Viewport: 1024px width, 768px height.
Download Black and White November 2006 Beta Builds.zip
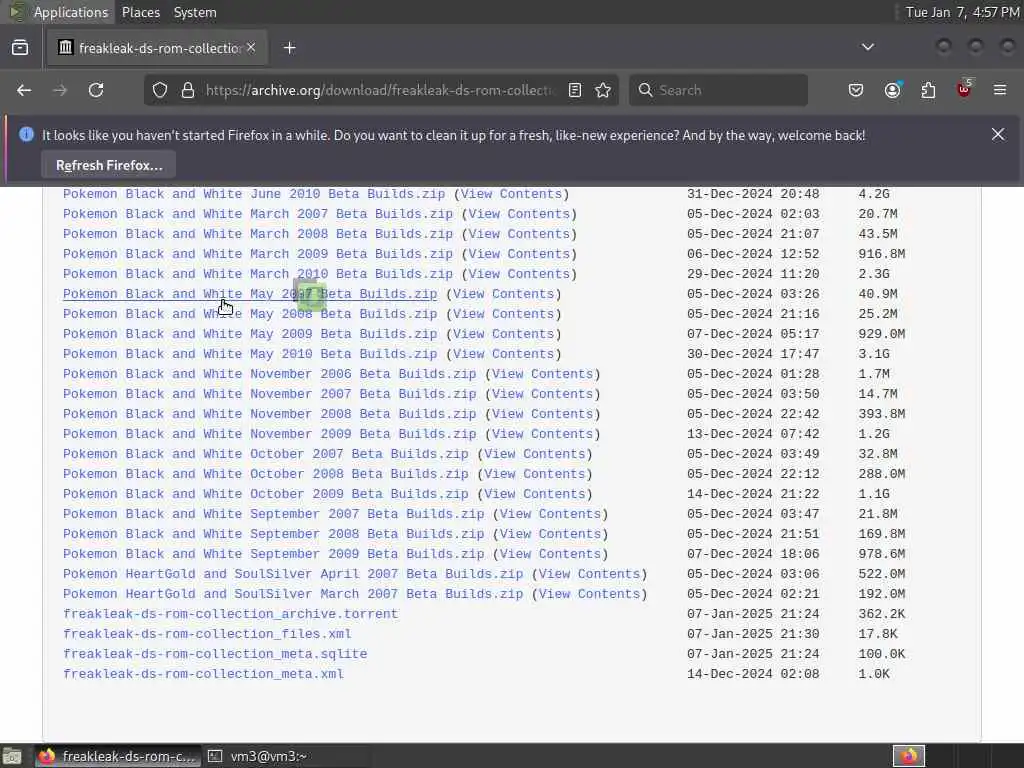tap(269, 374)
